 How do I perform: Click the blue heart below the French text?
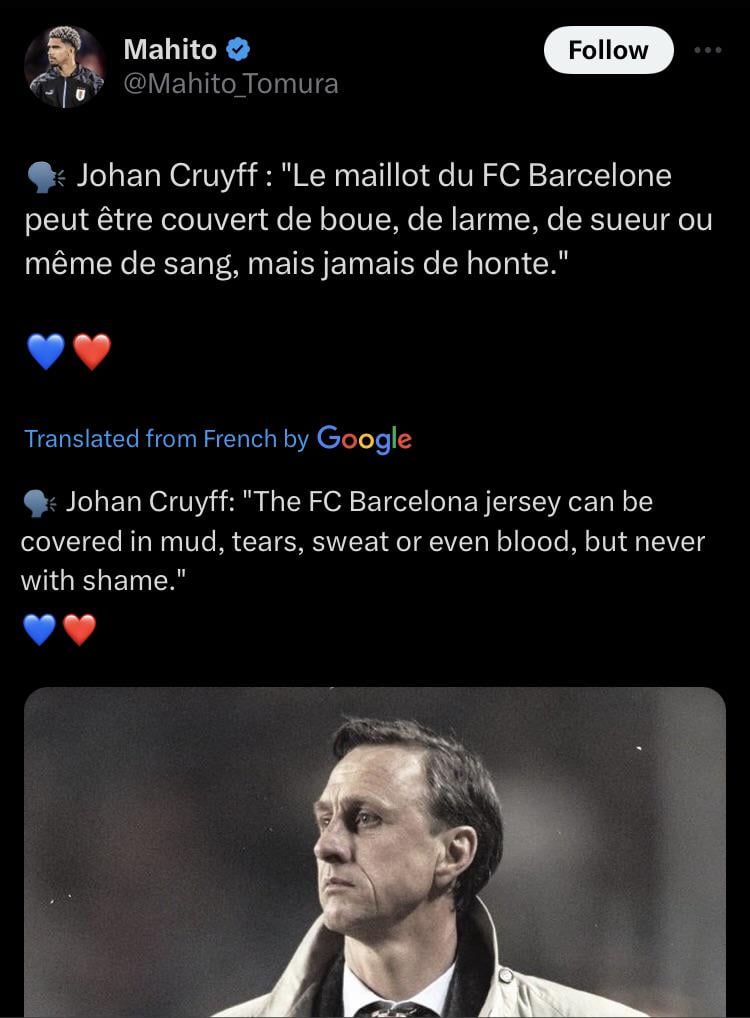click(47, 351)
